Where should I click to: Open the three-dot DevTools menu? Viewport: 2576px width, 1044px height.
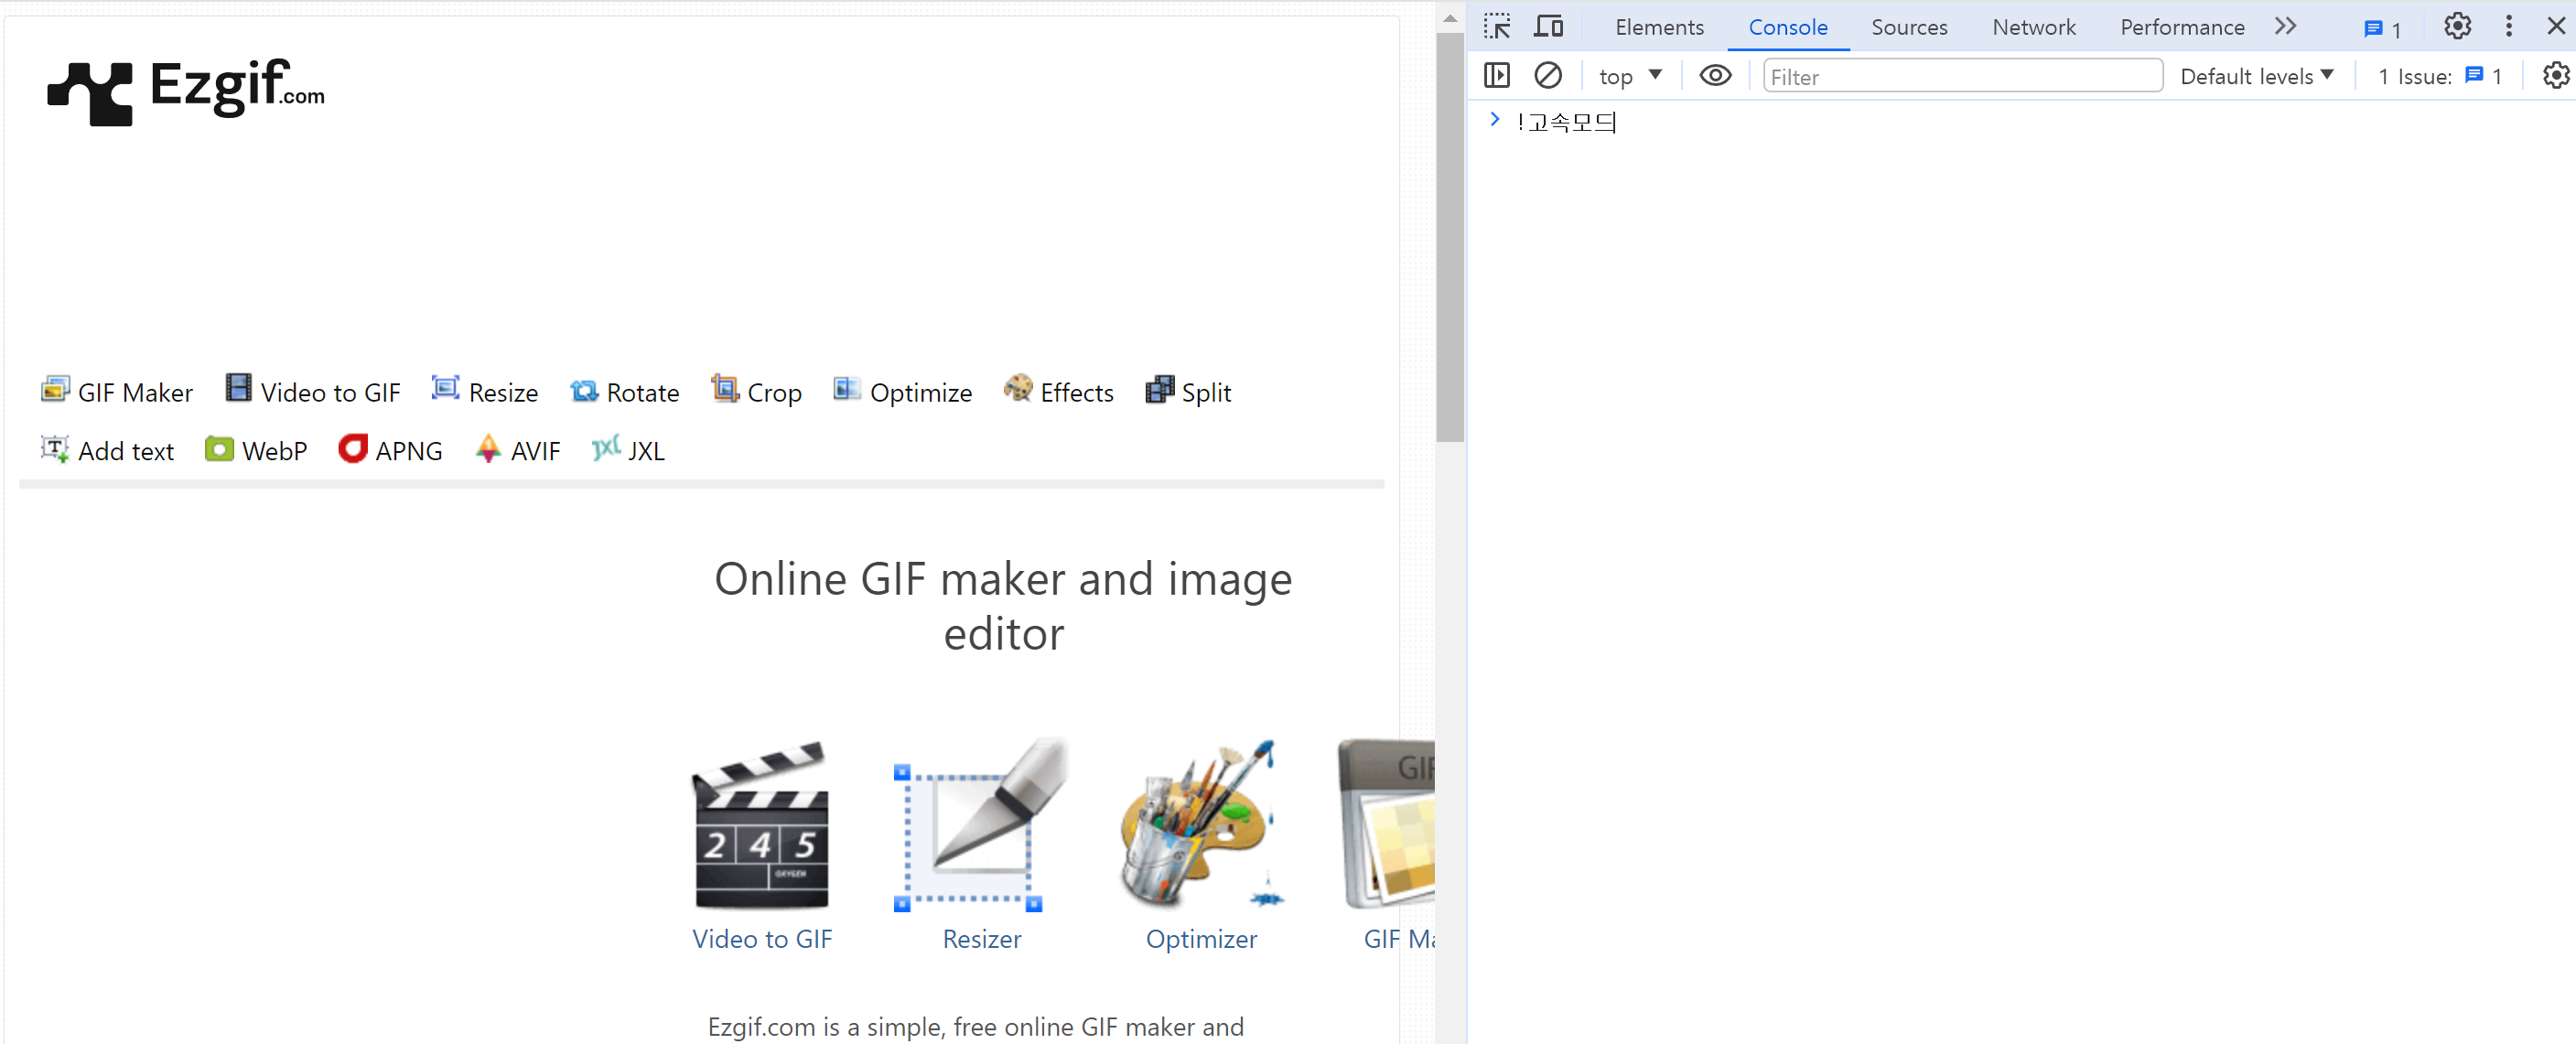tap(2508, 26)
